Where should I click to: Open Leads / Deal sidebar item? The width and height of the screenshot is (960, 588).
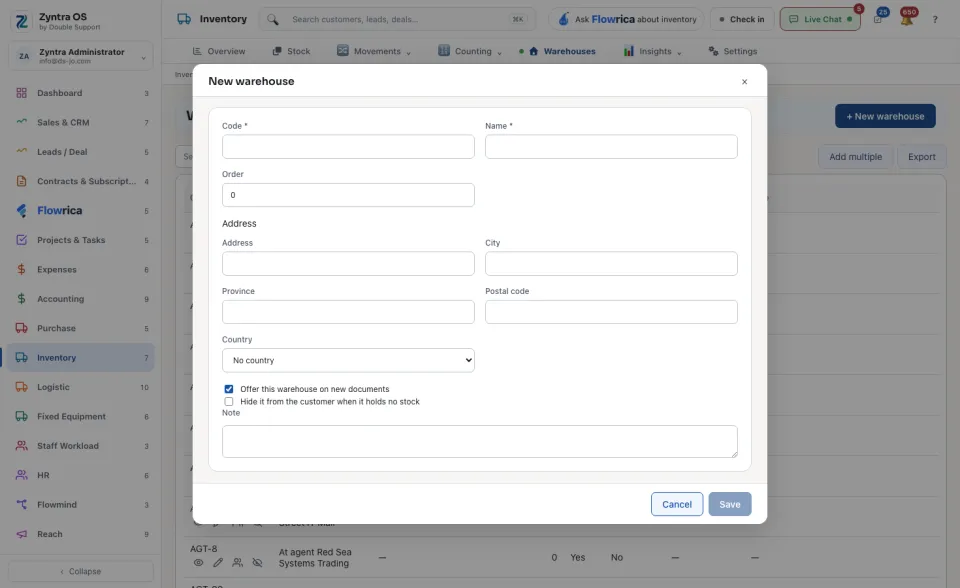click(x=81, y=152)
